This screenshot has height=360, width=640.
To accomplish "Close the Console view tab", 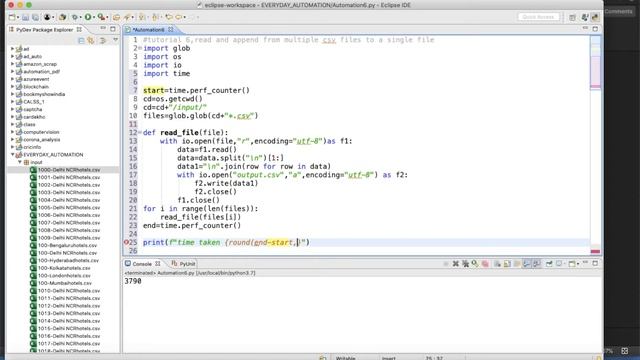I will [x=158, y=264].
